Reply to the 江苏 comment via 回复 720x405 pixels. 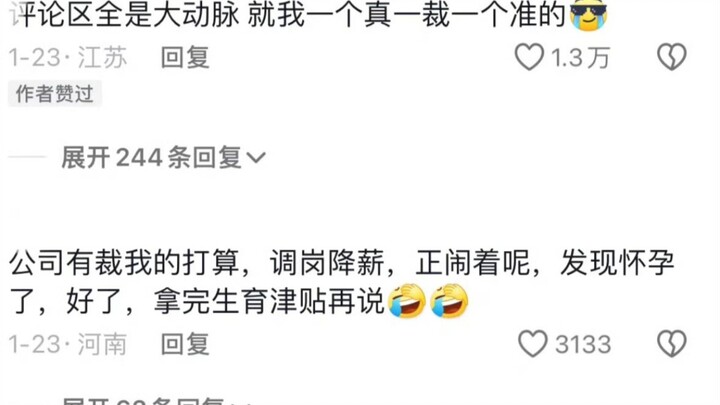coord(185,57)
